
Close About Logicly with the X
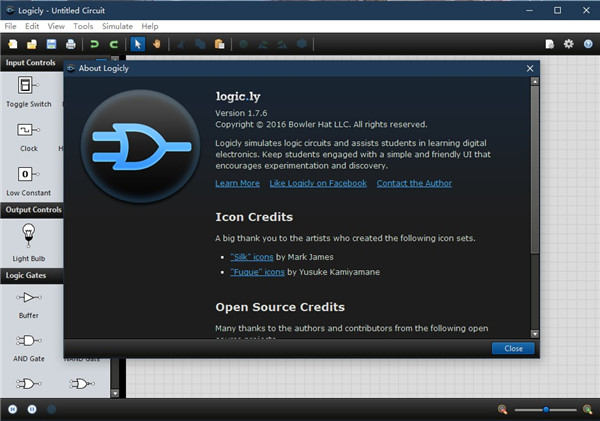pos(530,69)
